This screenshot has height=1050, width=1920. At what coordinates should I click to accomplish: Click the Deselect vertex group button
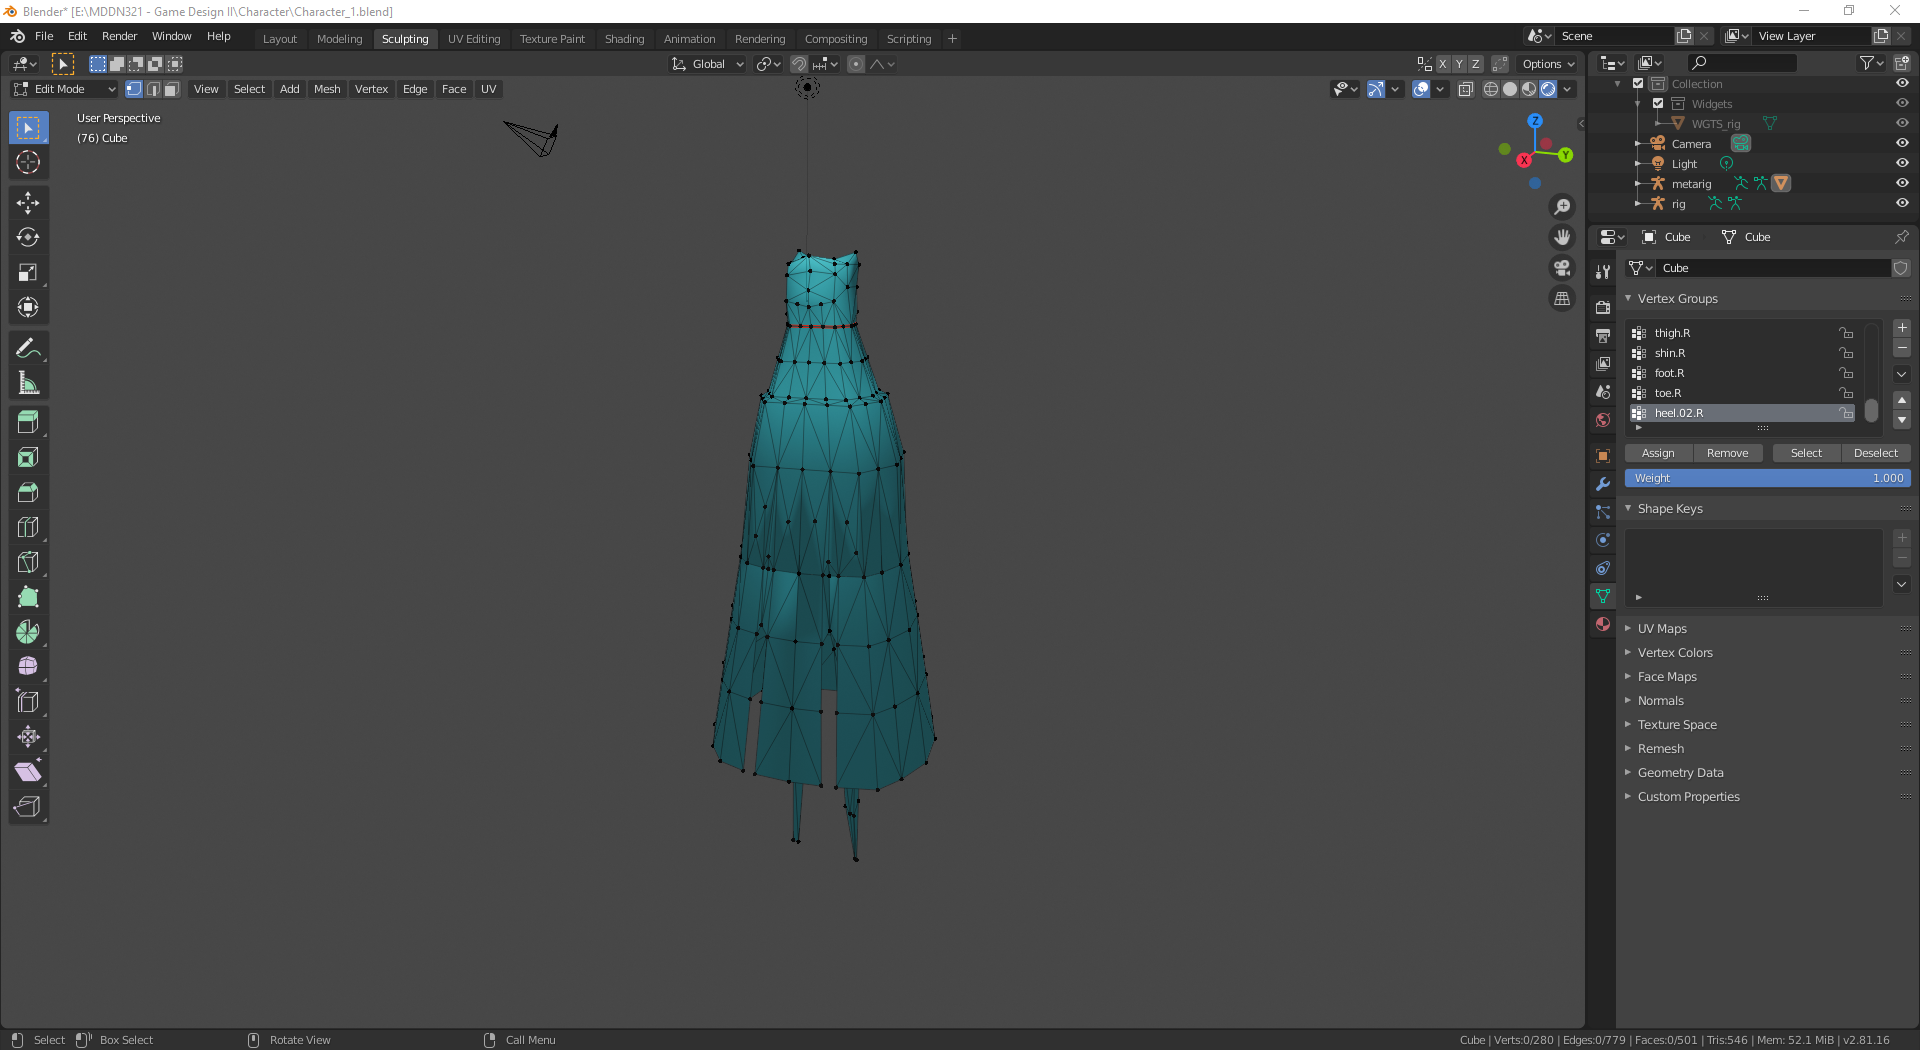(x=1875, y=453)
